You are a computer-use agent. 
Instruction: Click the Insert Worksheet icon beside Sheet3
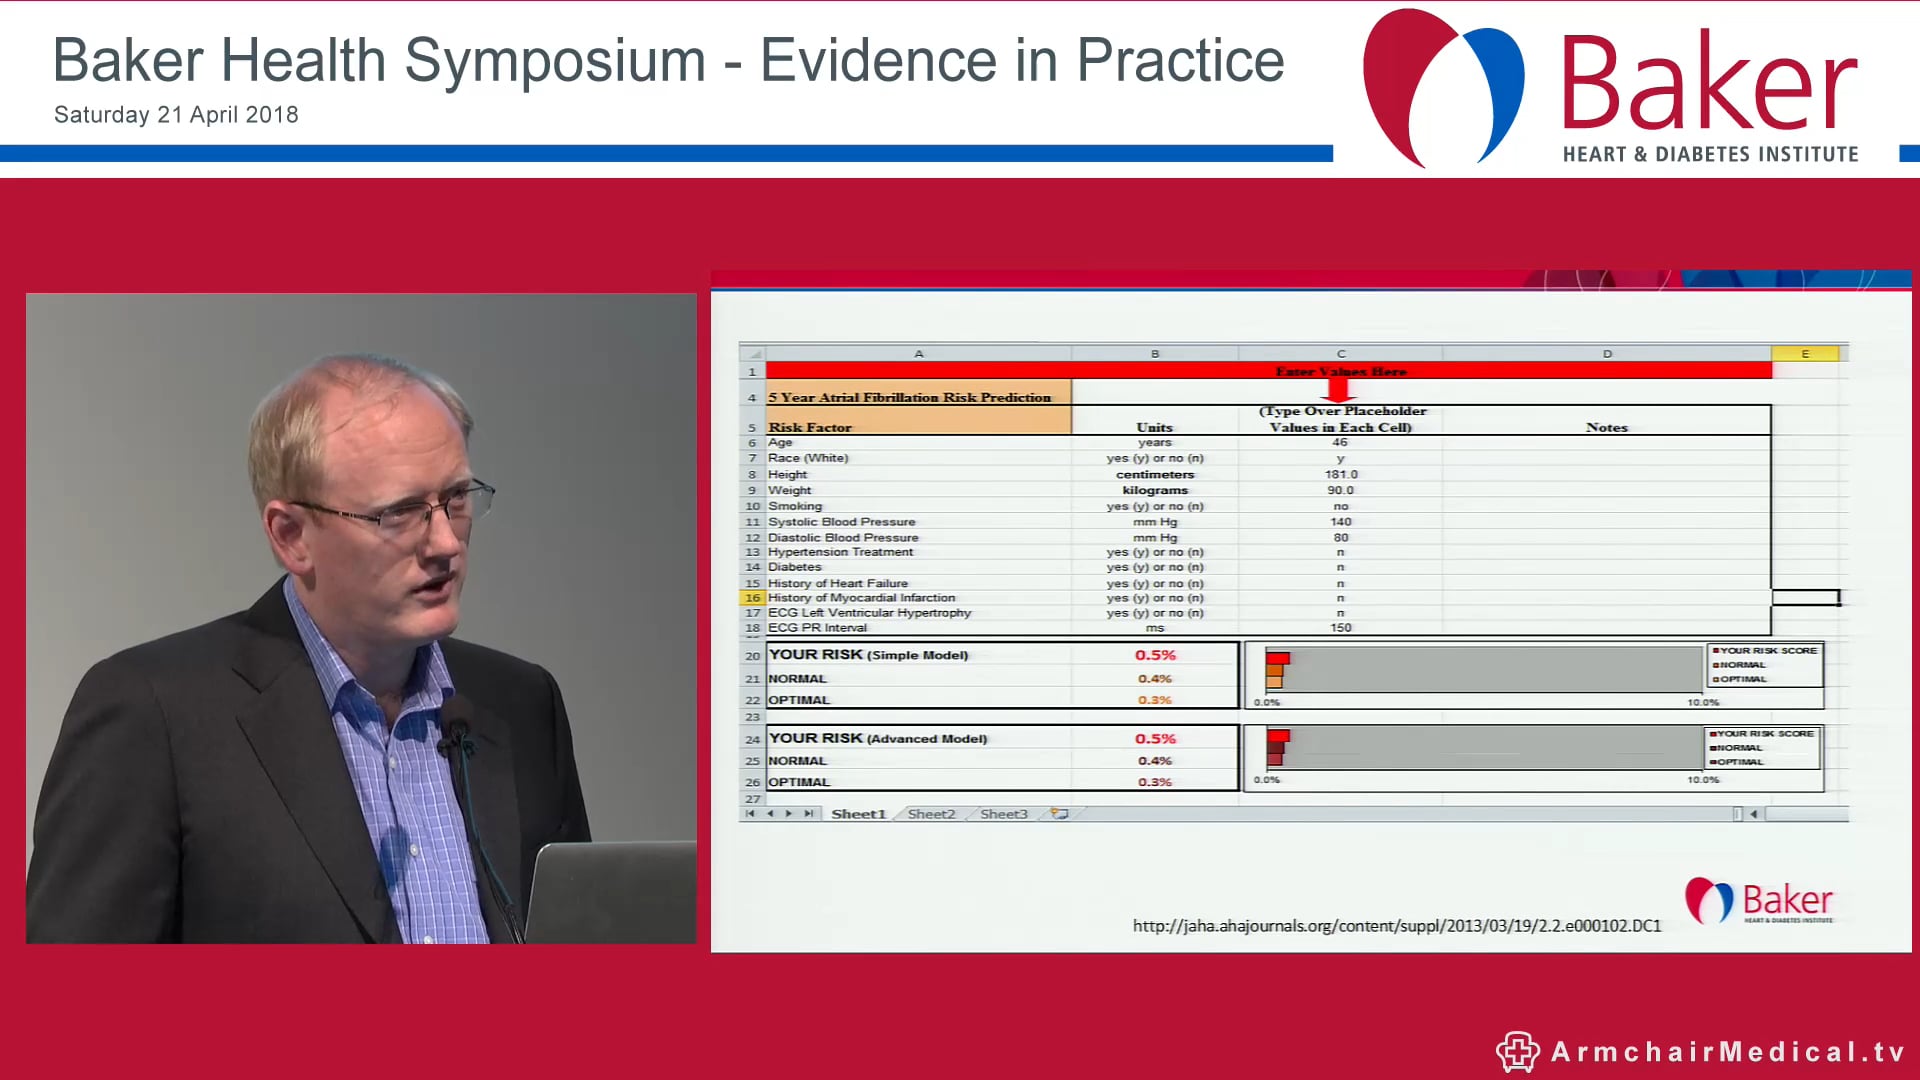coord(1061,814)
